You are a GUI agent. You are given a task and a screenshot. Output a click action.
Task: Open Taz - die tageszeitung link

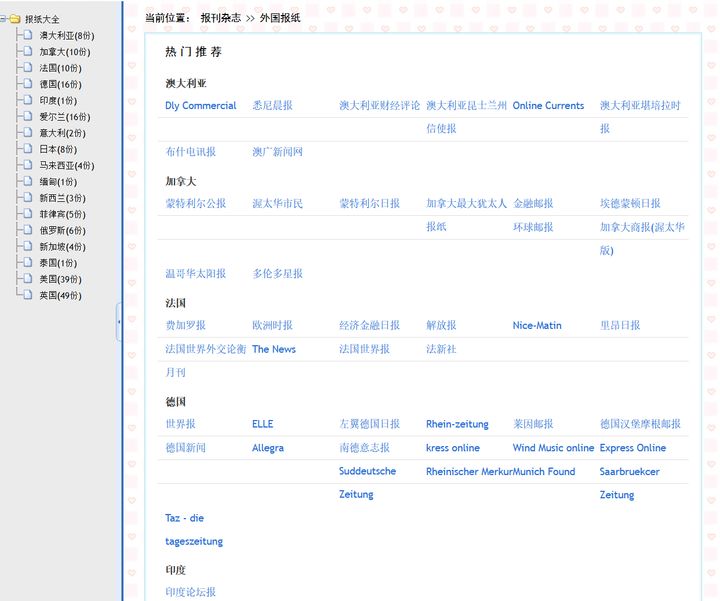pos(194,529)
